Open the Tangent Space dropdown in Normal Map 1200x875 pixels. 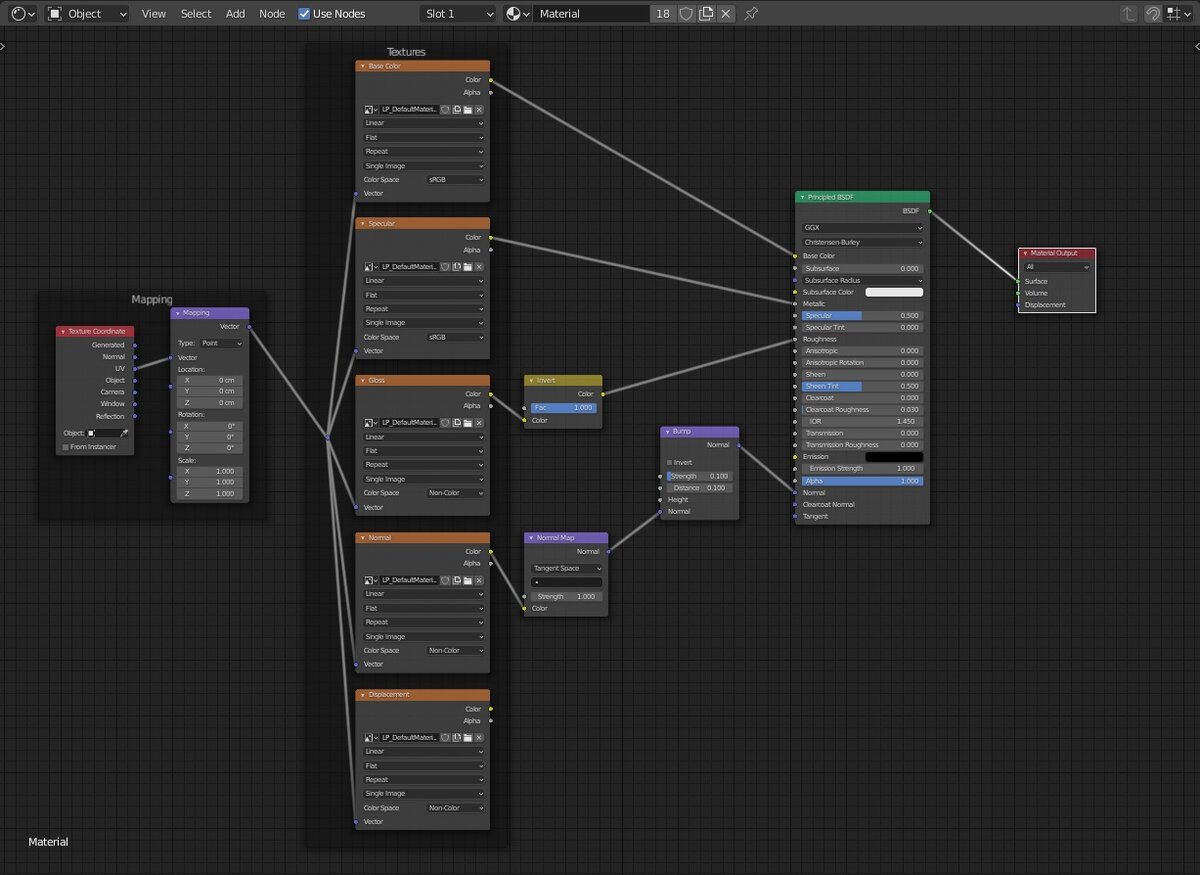pos(567,568)
